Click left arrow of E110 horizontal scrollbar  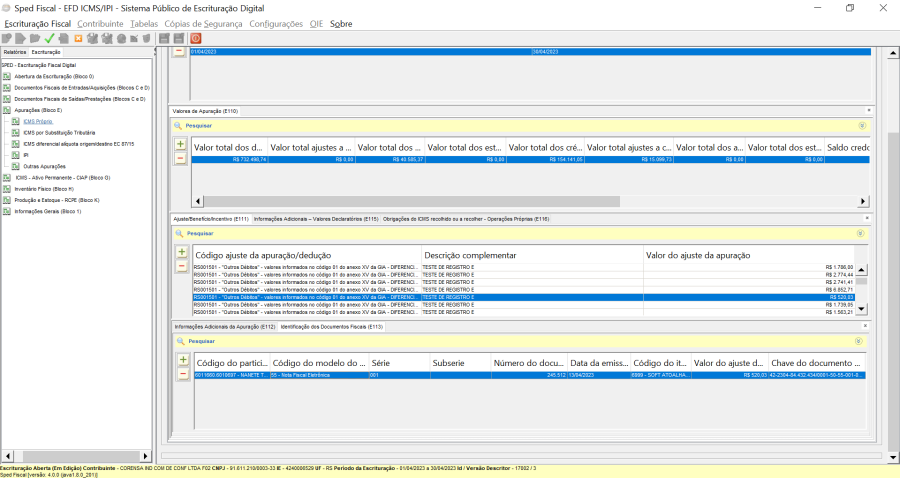click(x=198, y=201)
